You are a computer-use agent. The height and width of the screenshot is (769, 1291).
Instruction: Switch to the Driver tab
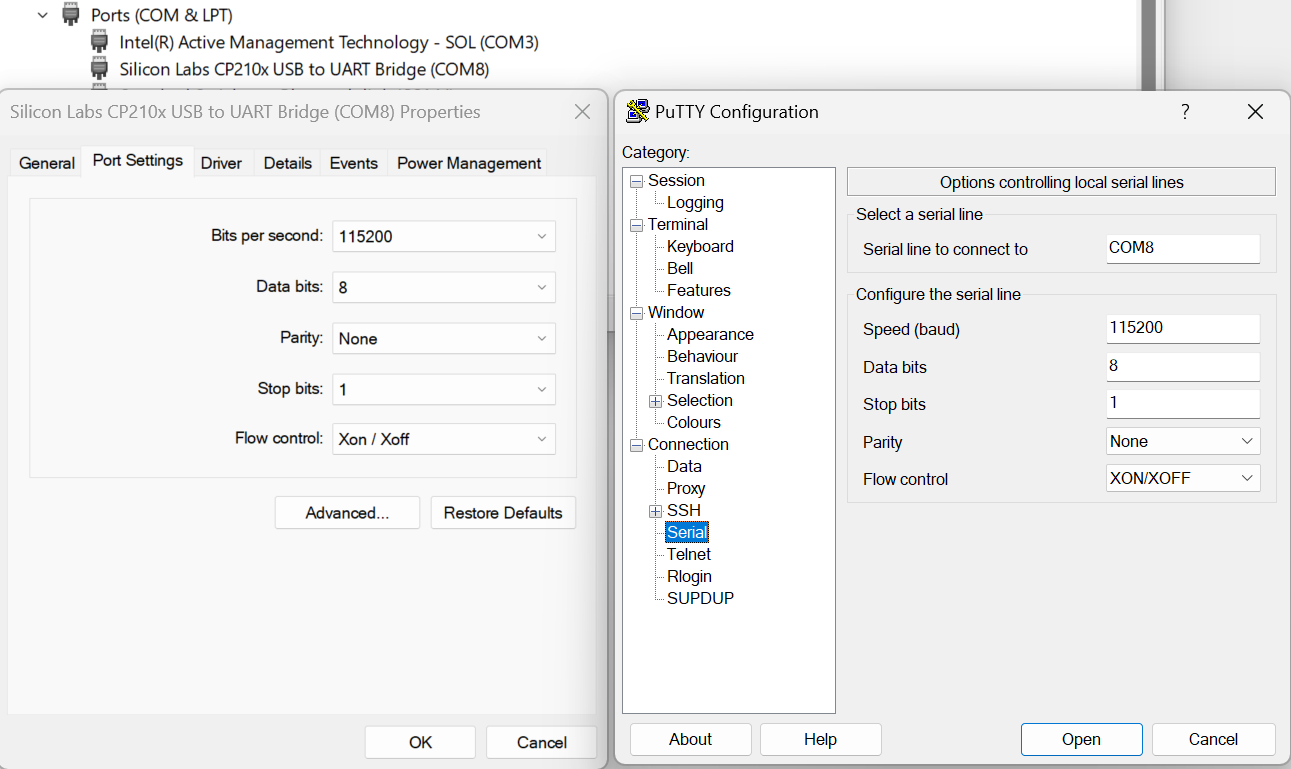221,163
